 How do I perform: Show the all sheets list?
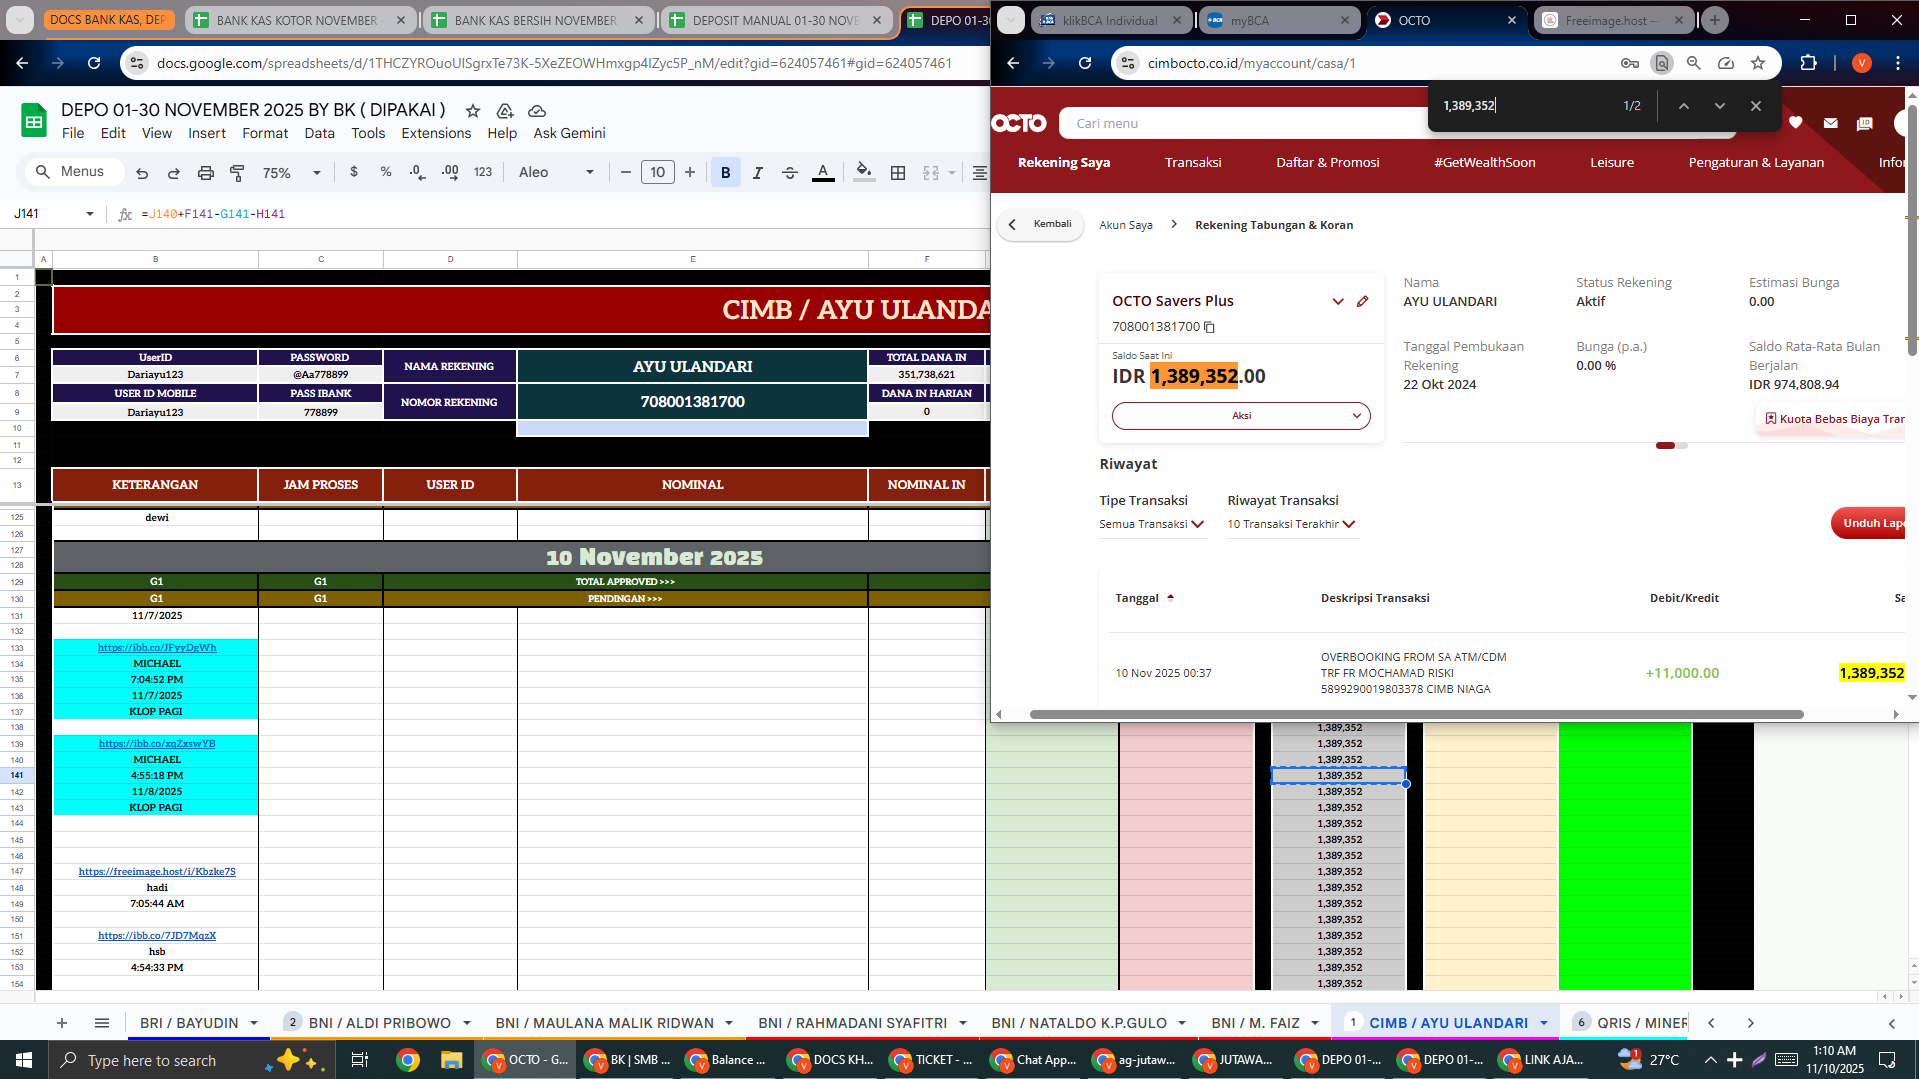pos(102,1023)
